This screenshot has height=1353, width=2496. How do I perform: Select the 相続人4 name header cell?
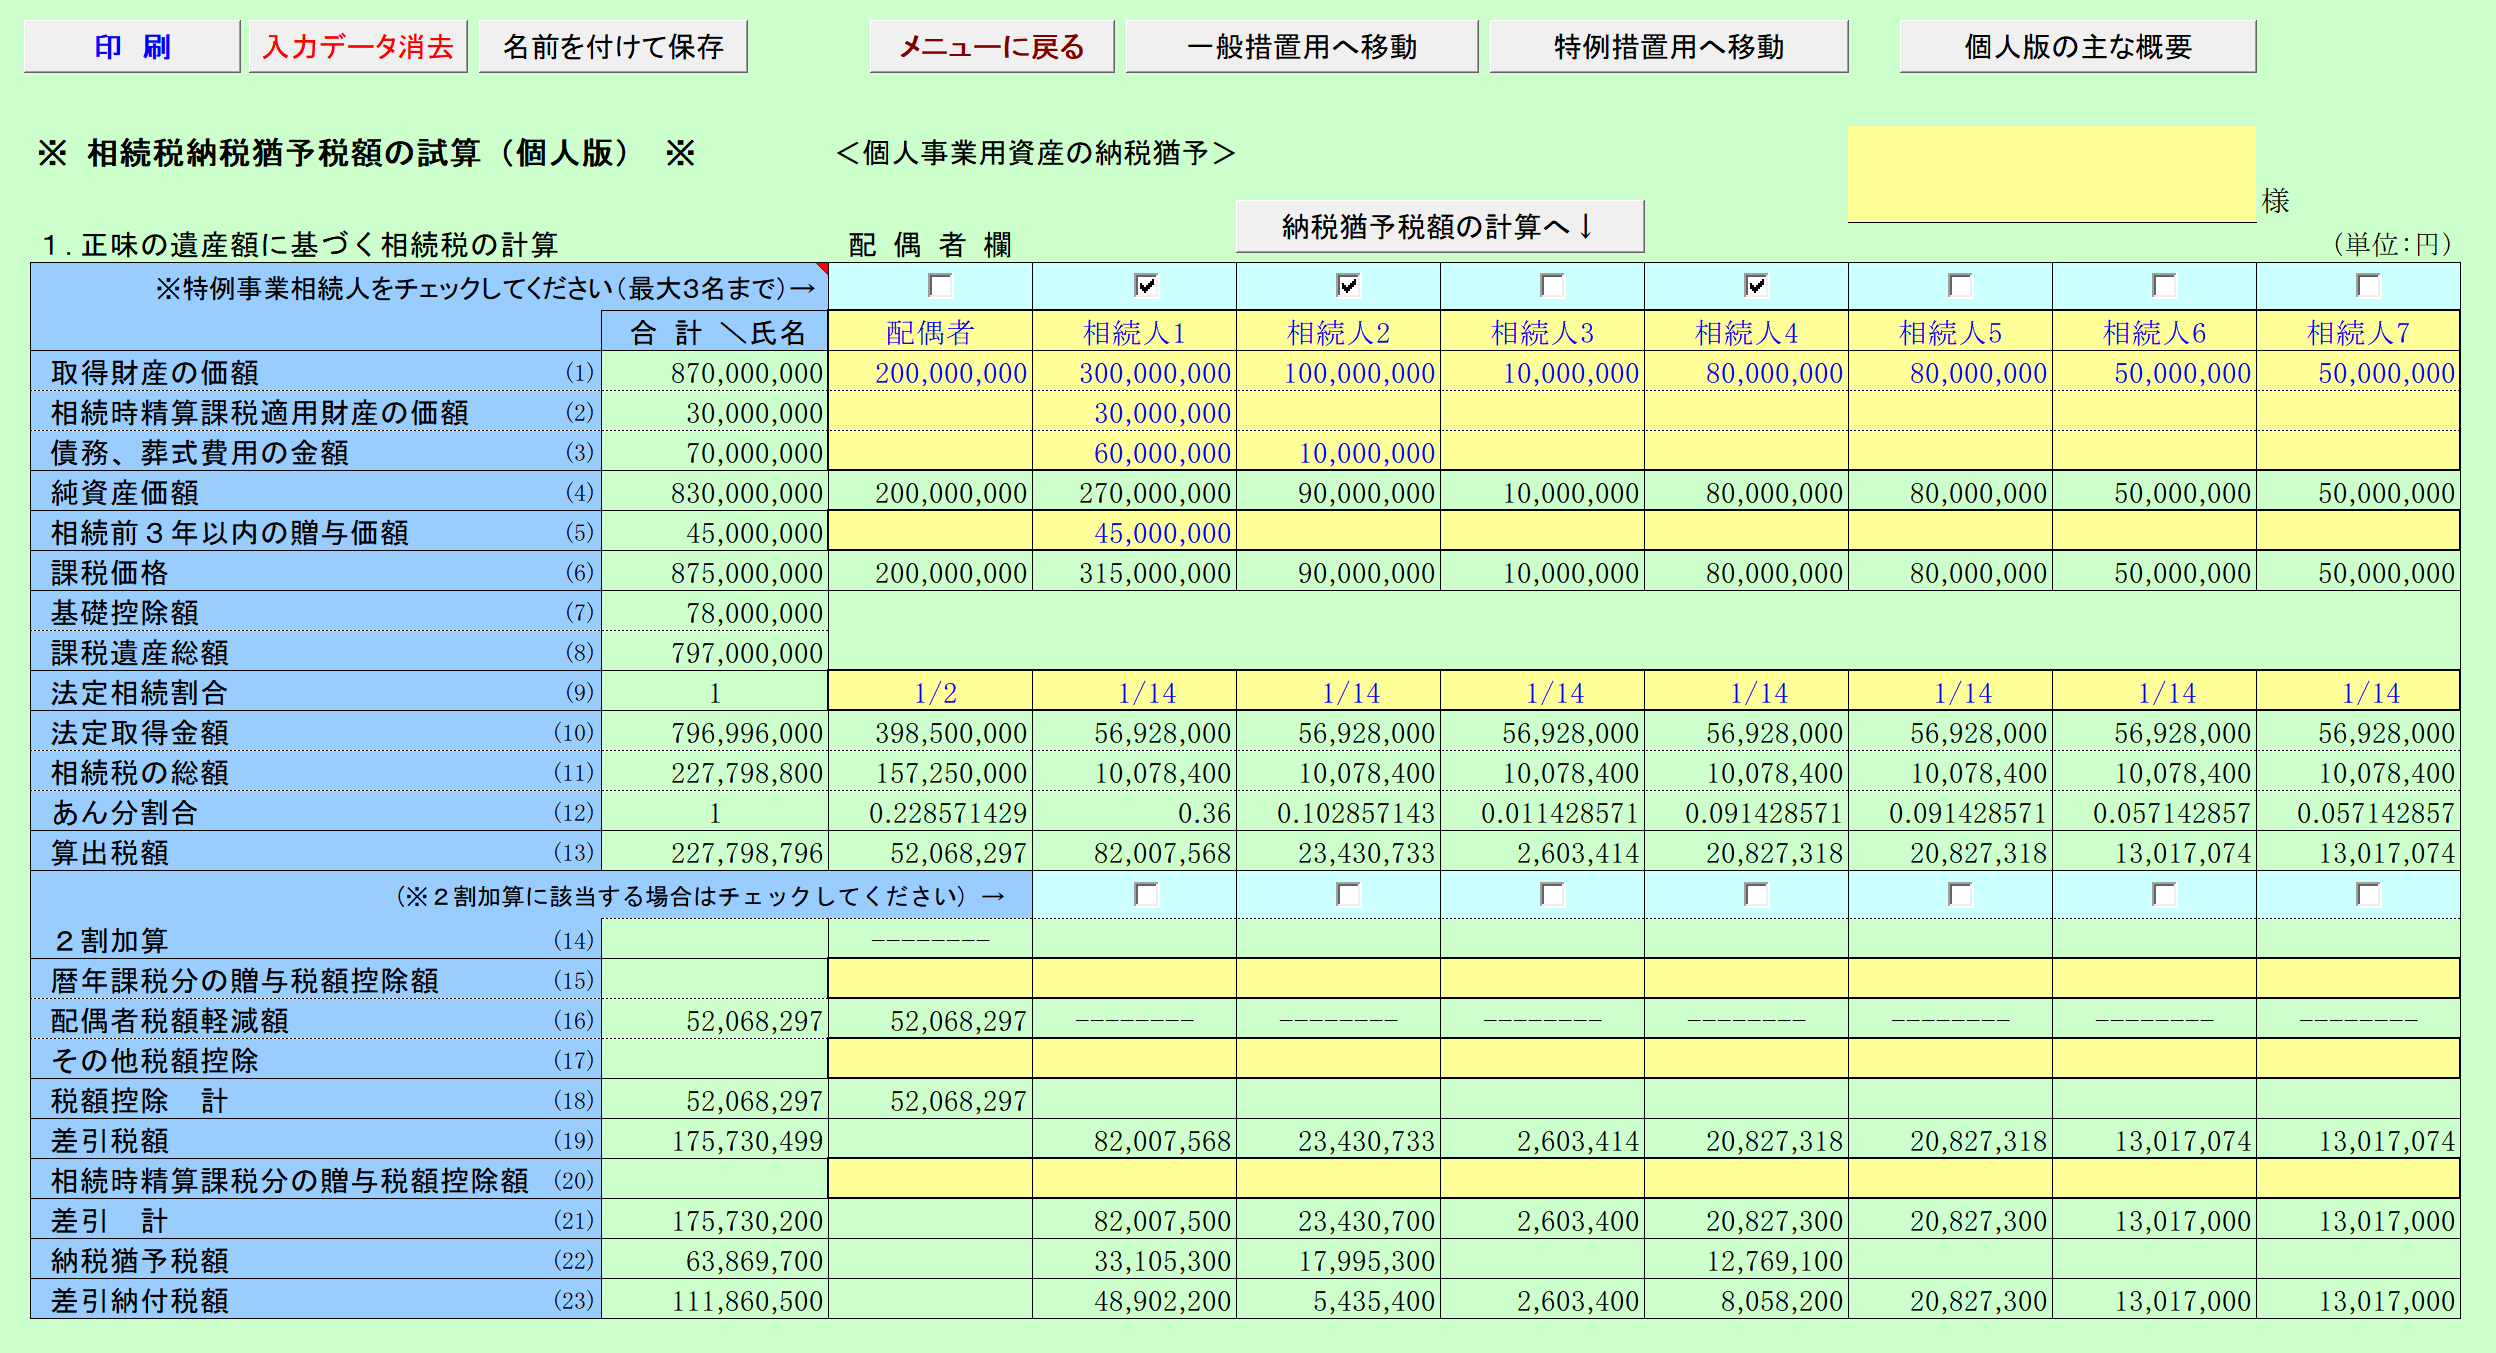point(1746,331)
